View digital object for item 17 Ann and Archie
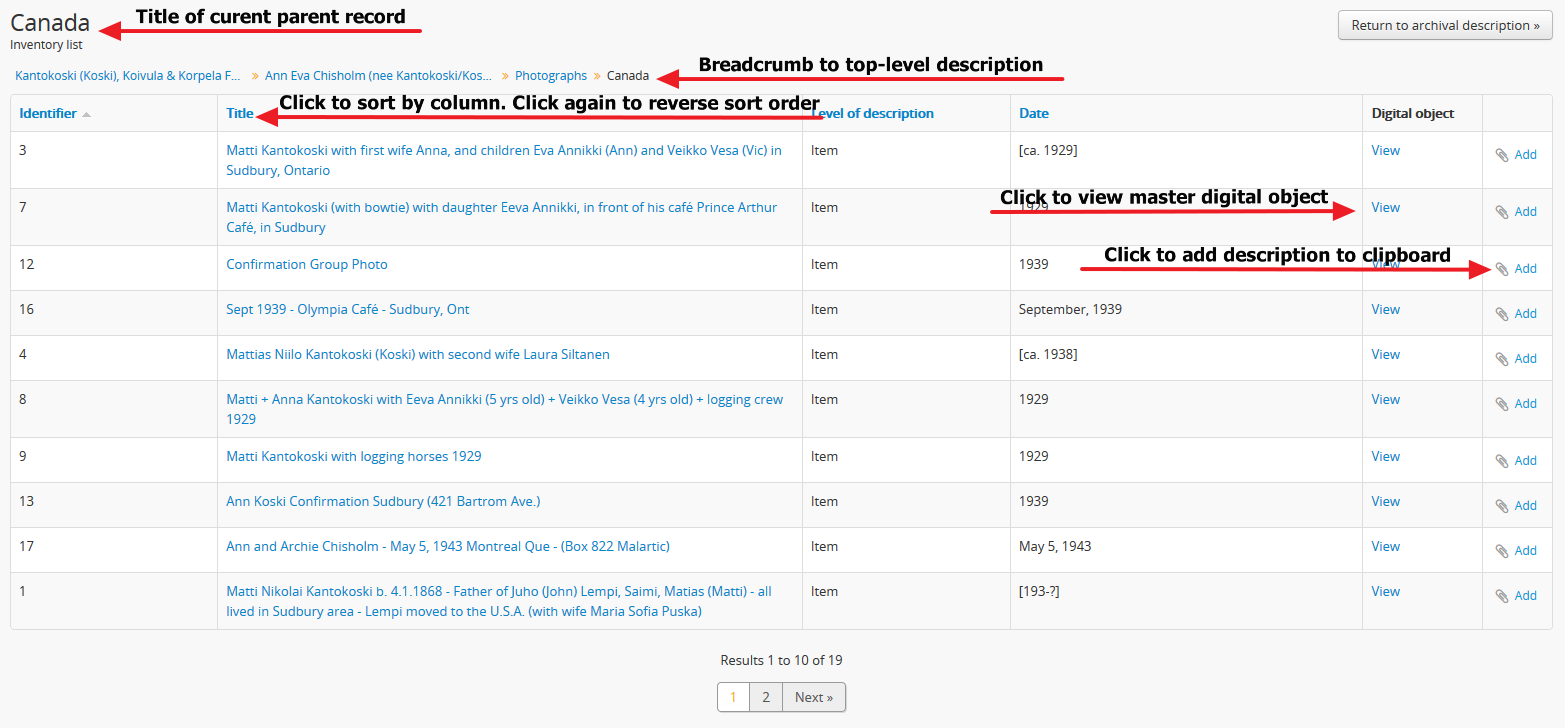 1385,547
